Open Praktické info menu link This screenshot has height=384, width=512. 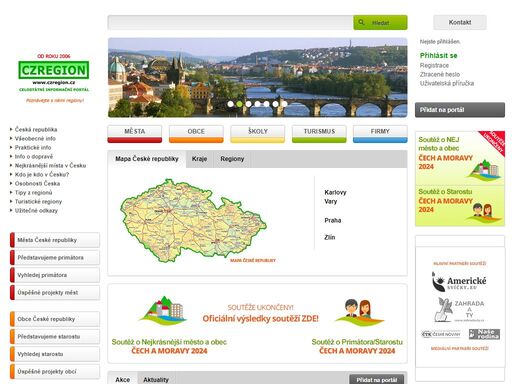pyautogui.click(x=33, y=147)
